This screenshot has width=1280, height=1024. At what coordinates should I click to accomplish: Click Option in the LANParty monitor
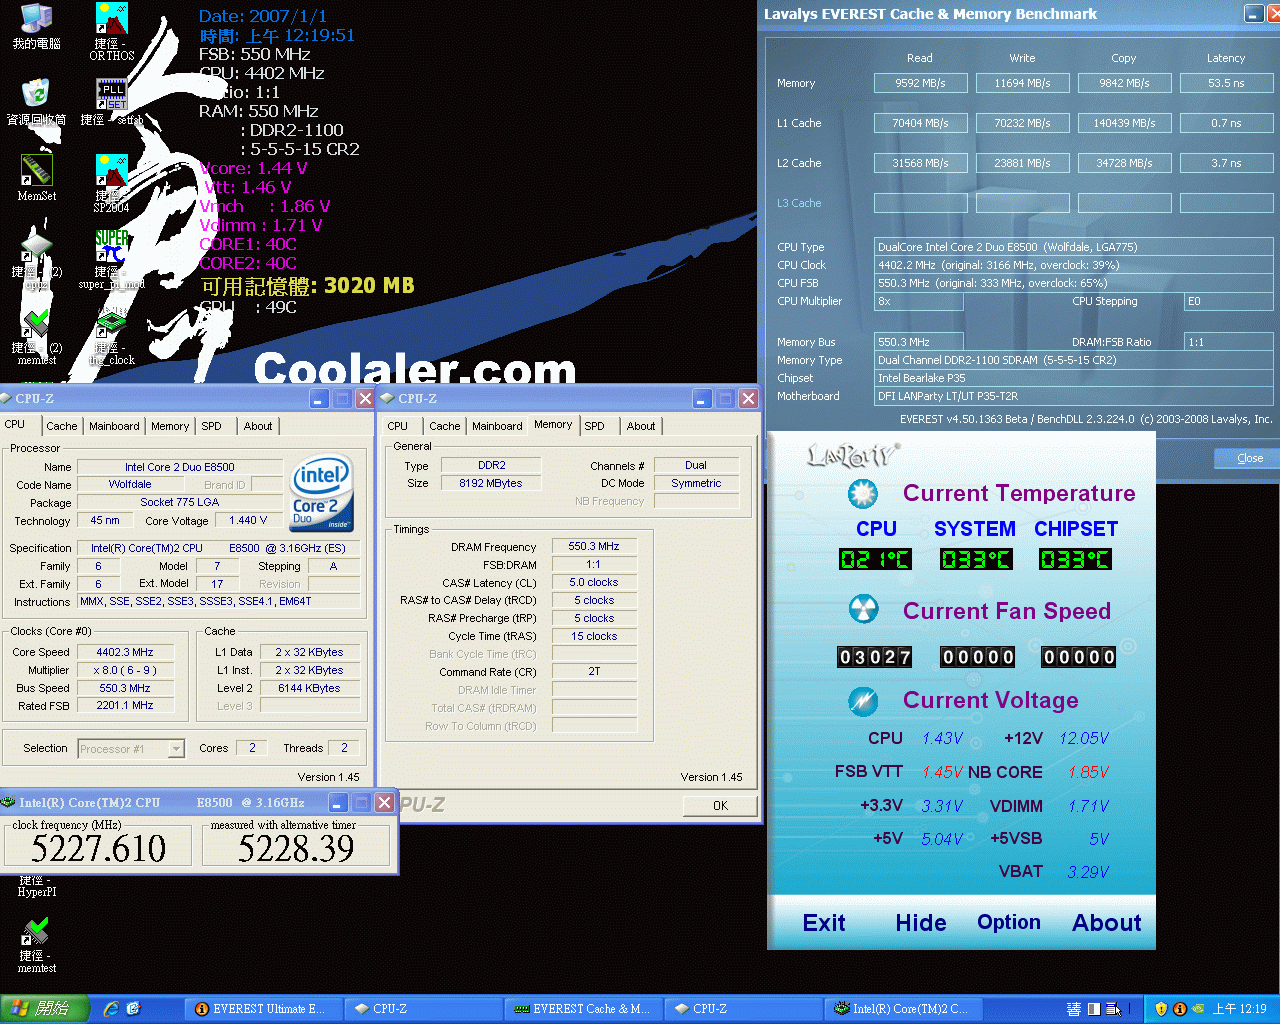1009,922
